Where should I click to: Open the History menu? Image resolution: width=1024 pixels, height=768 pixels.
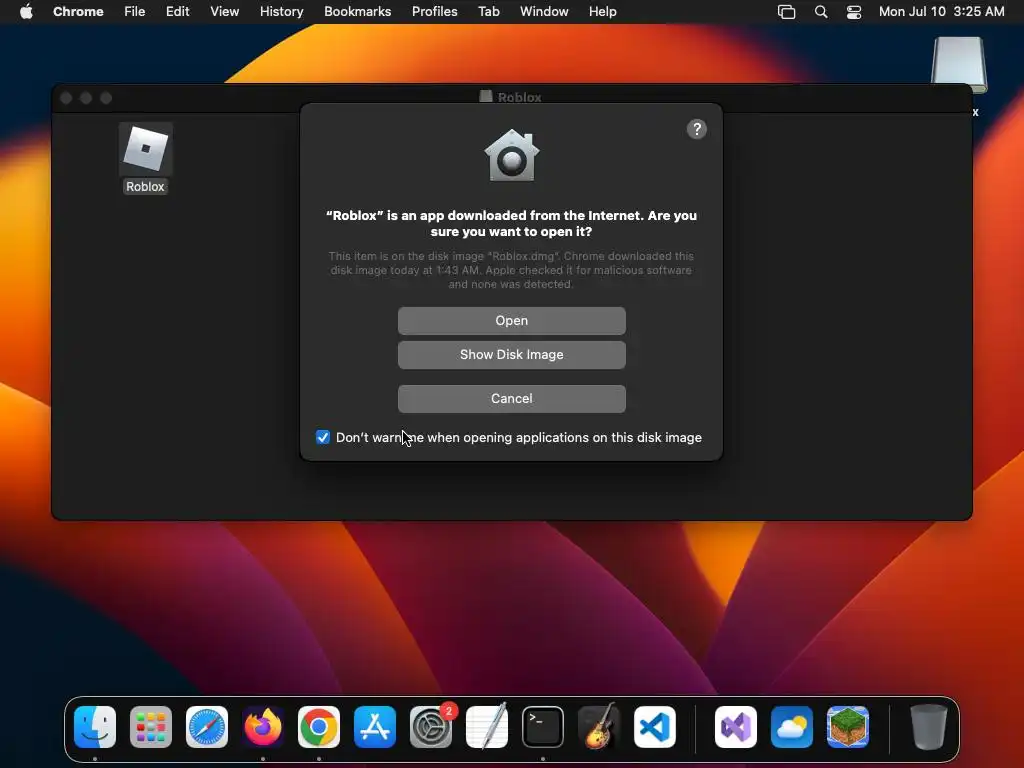coord(281,12)
